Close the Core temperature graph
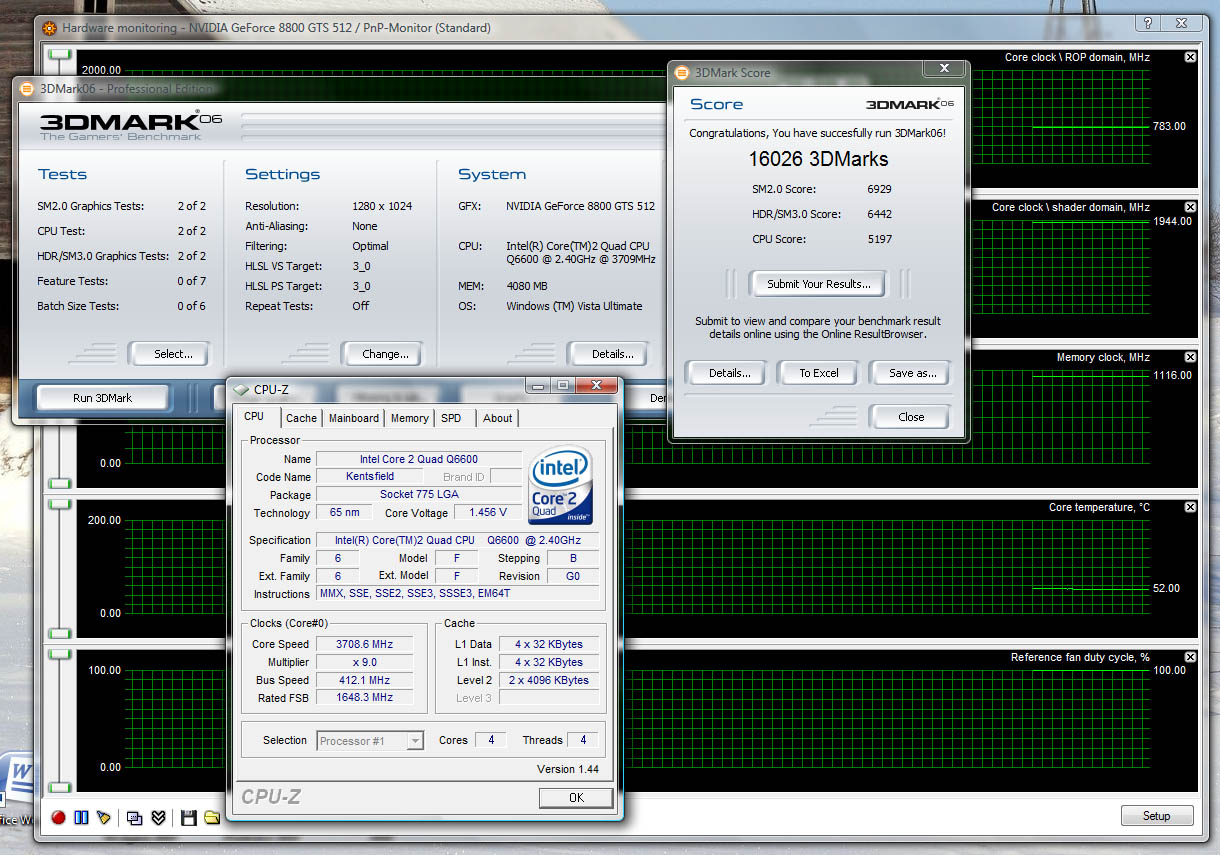Screen dimensions: 1220x855 (x=1190, y=507)
